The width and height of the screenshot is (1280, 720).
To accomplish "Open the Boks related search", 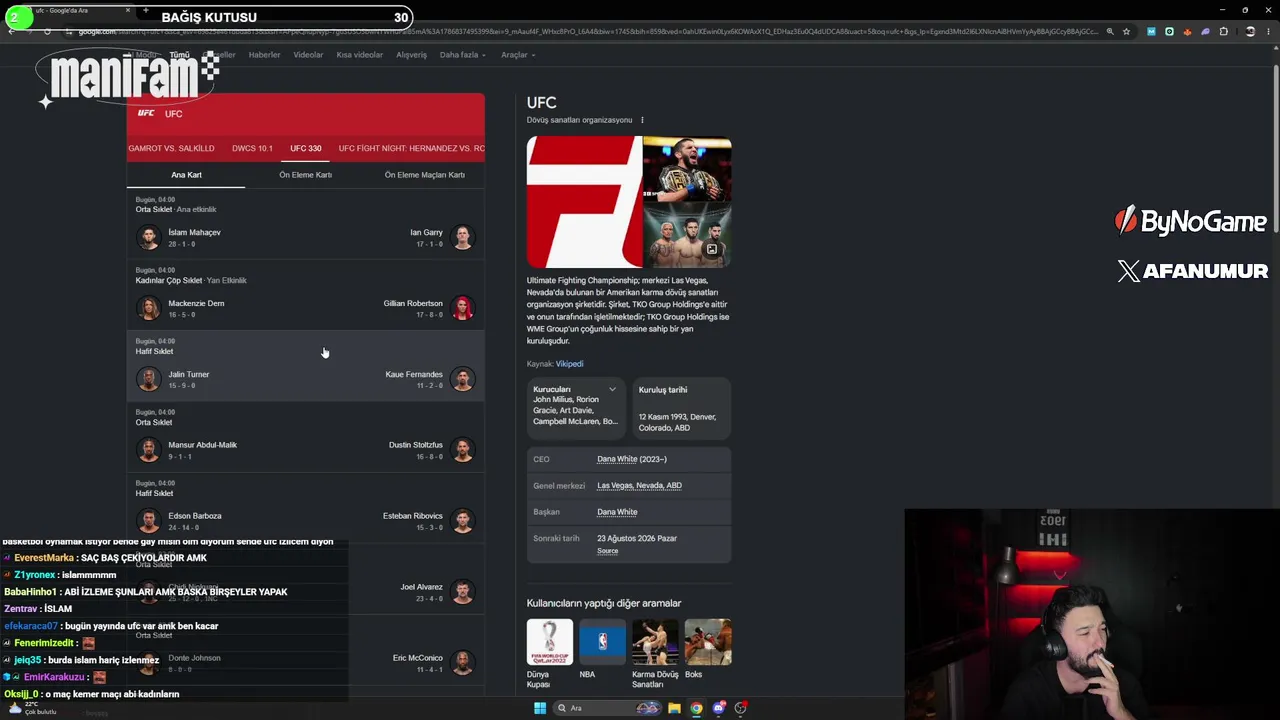I will (708, 650).
